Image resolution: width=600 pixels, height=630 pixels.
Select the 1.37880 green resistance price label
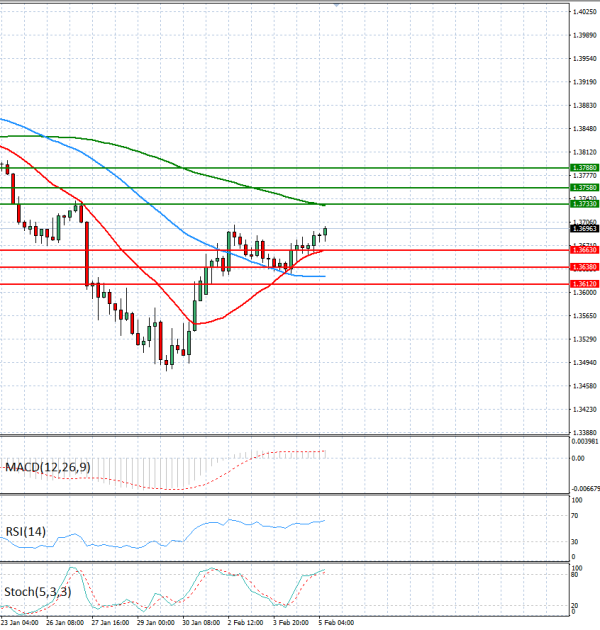click(x=584, y=168)
